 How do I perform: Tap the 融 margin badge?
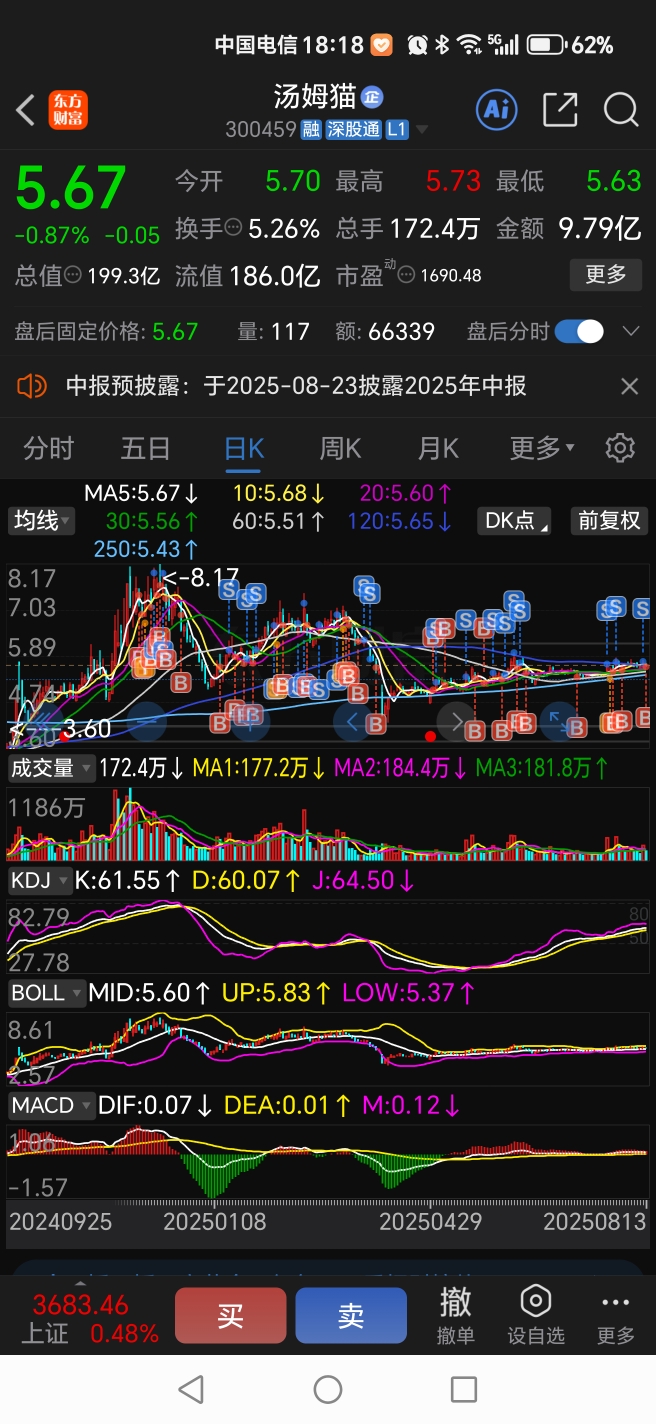click(312, 129)
